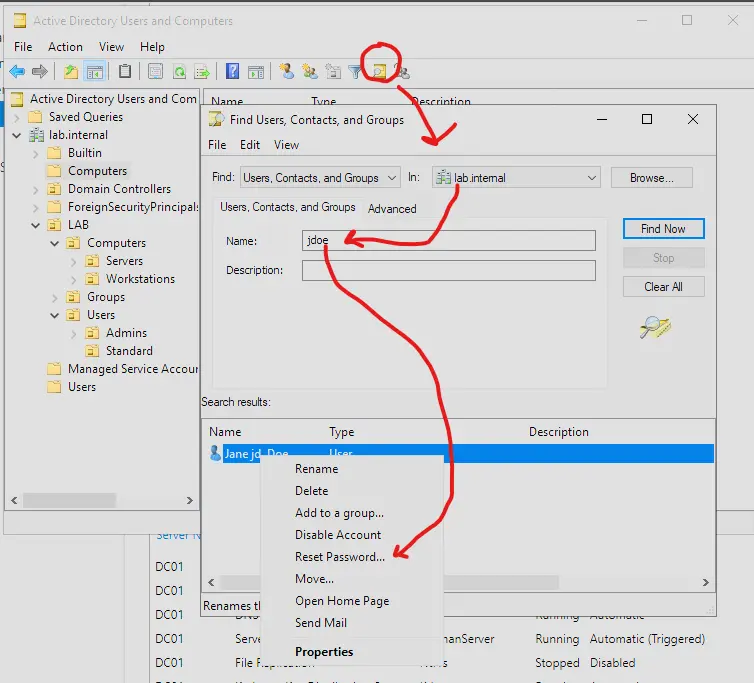Create a new organizational unit using the toolbar icon

pyautogui.click(x=333, y=72)
